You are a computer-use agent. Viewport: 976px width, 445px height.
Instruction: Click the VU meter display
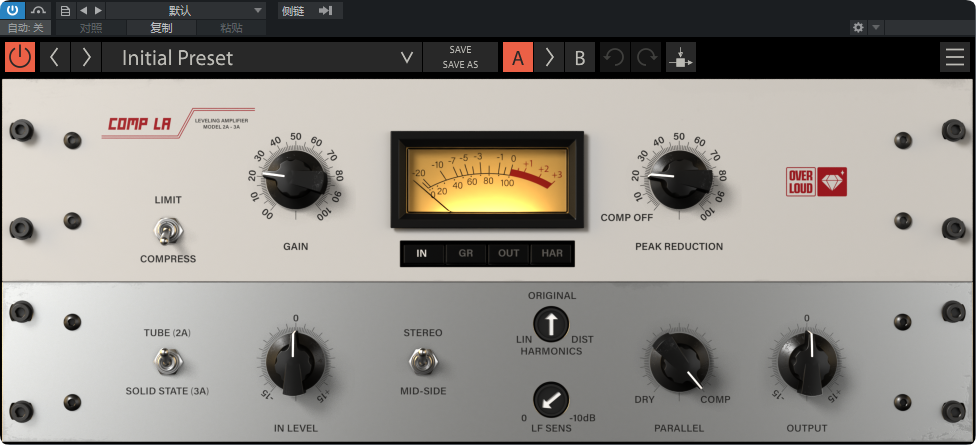pos(487,179)
